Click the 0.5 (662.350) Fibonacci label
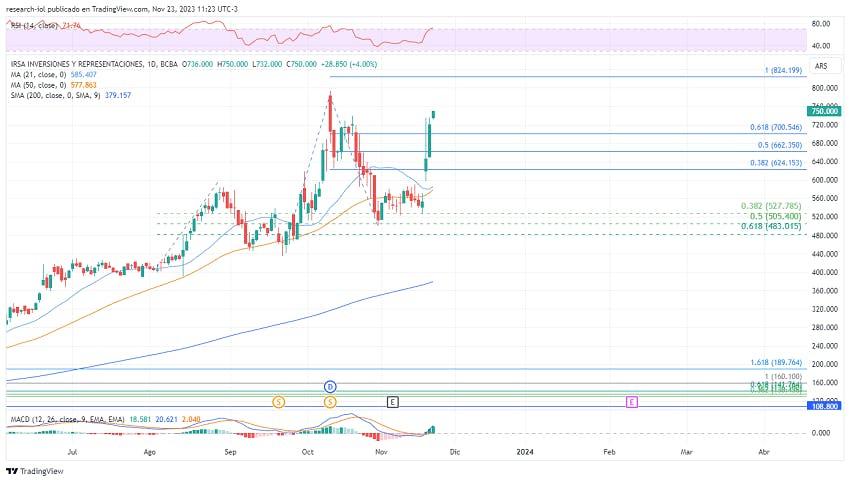The height and width of the screenshot is (482, 850). click(x=780, y=145)
